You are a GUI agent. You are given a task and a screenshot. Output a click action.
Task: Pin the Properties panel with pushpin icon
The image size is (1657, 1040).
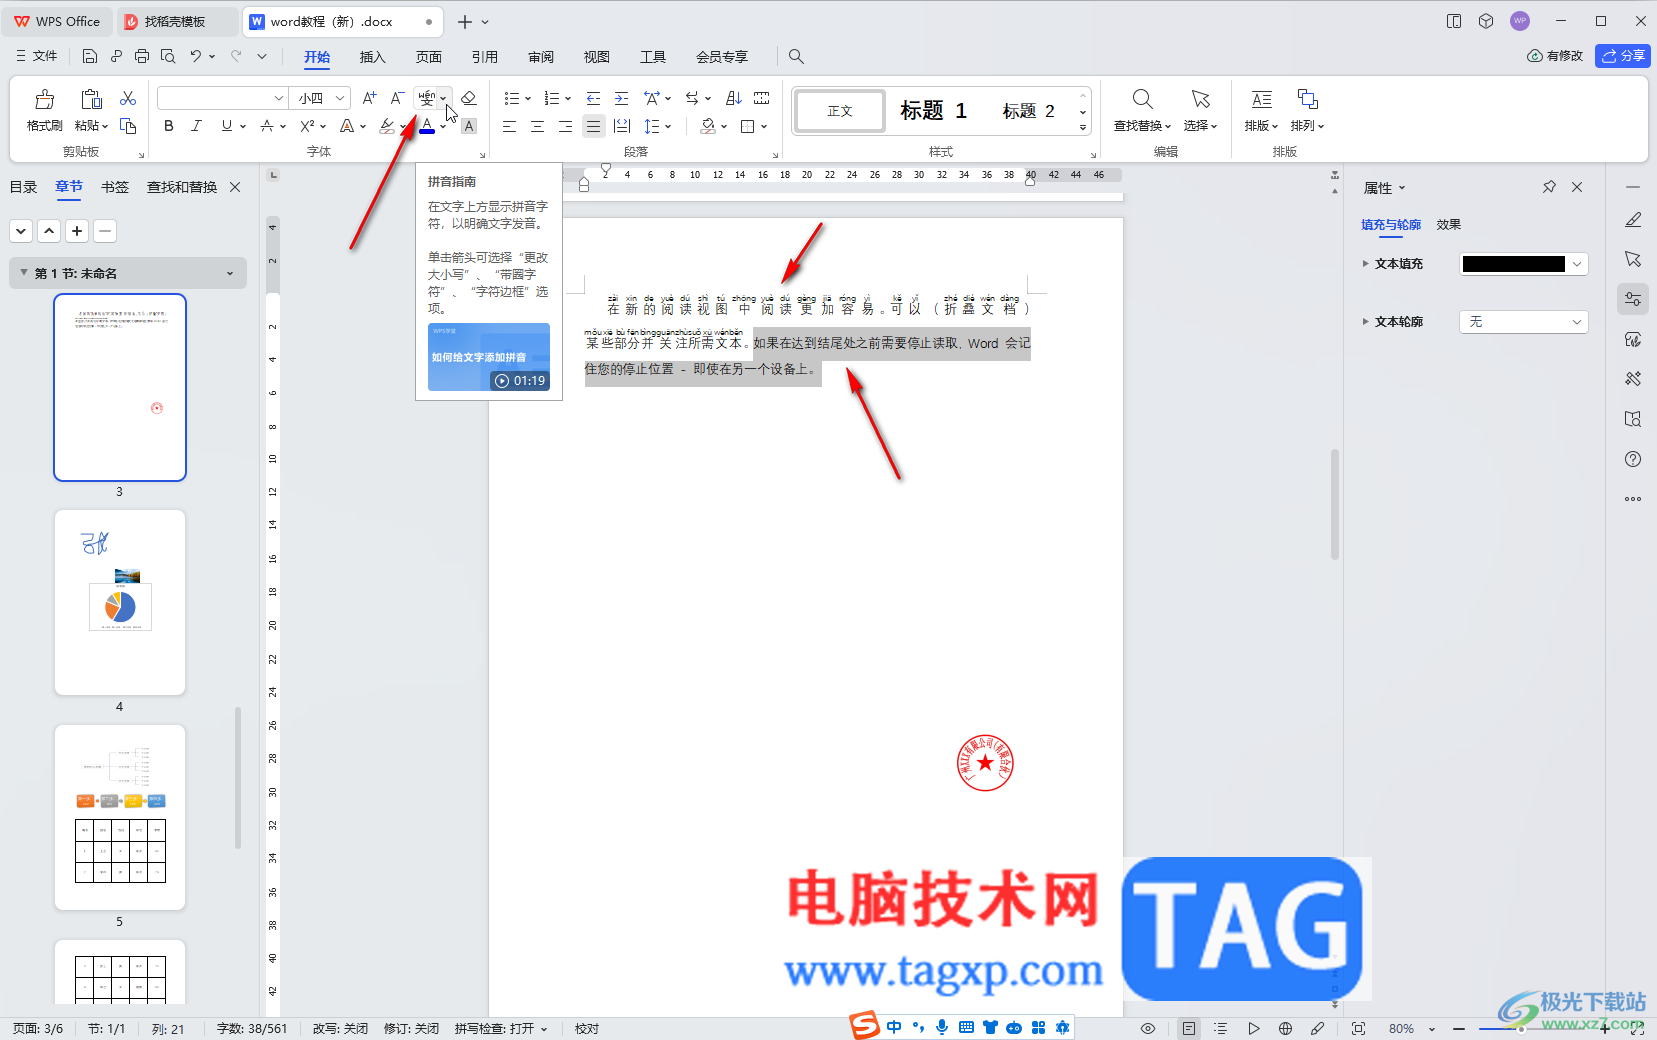1549,187
